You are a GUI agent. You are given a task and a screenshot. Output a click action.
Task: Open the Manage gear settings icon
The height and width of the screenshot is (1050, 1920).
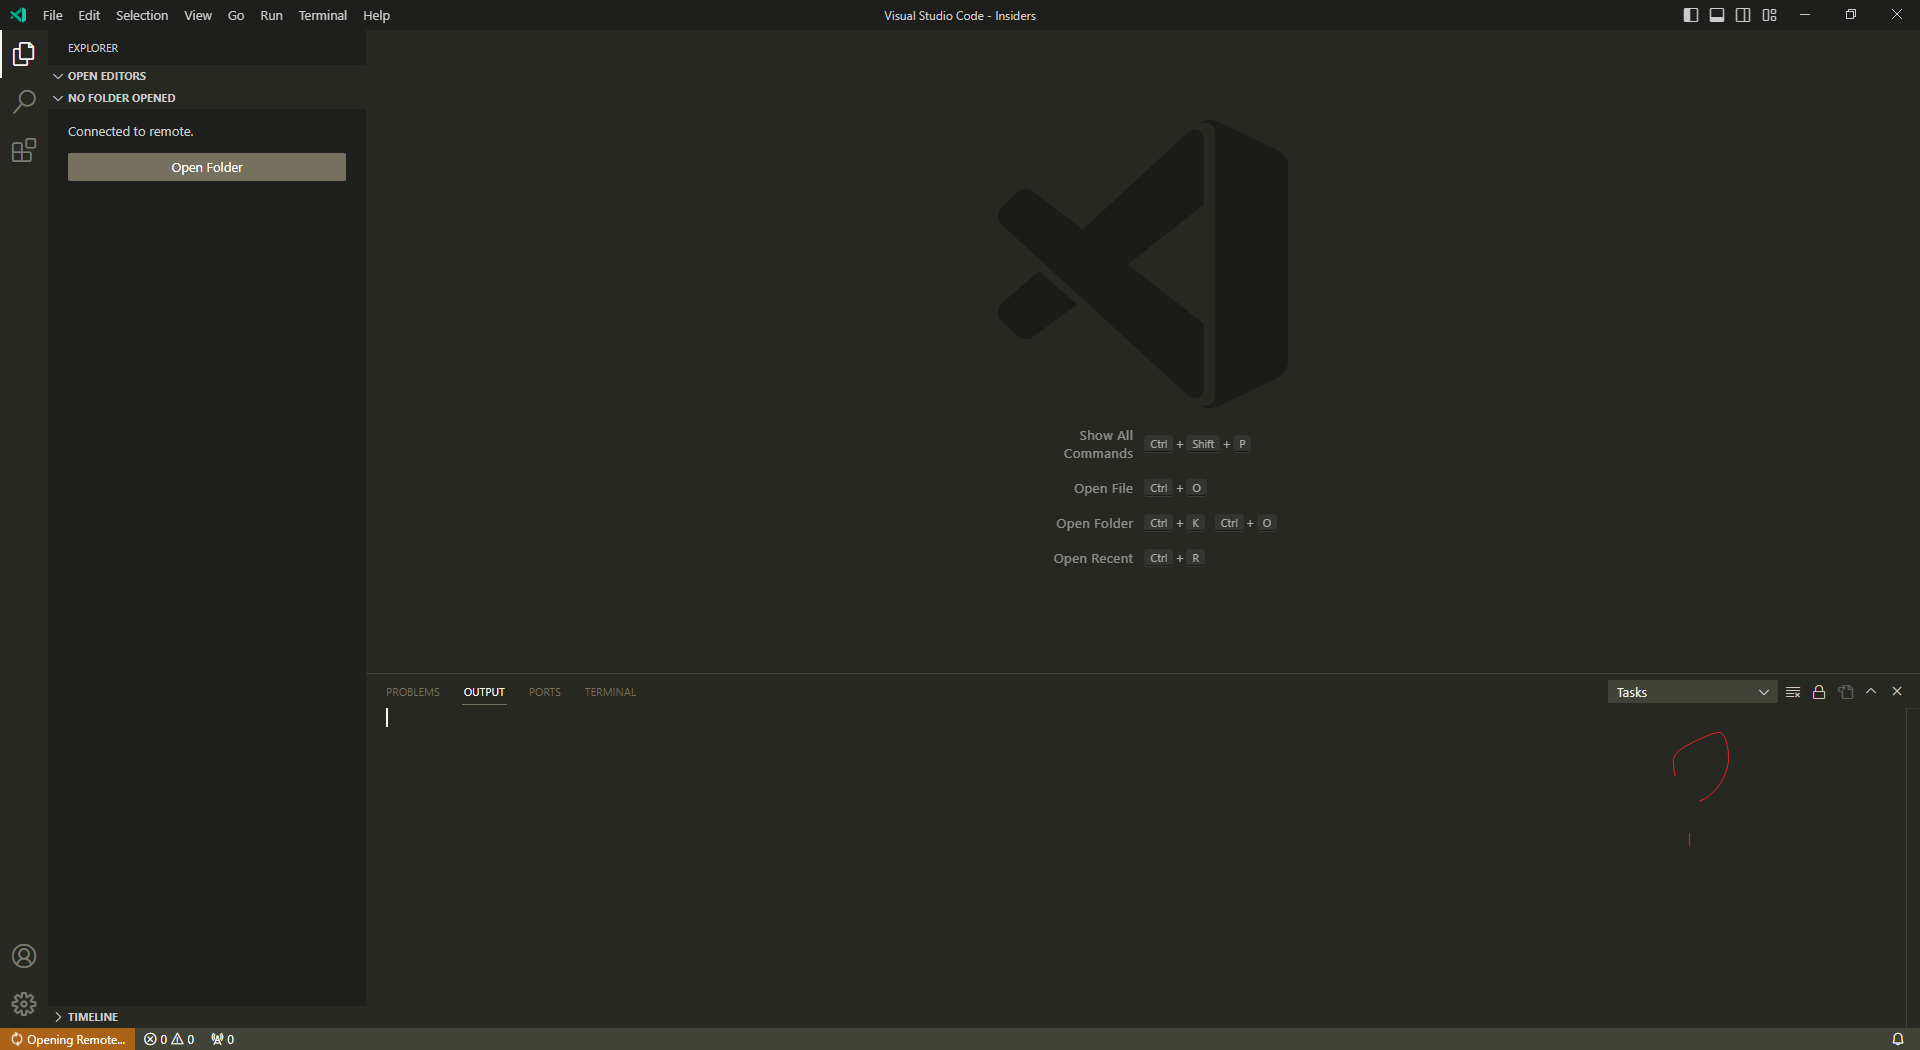click(x=23, y=1004)
